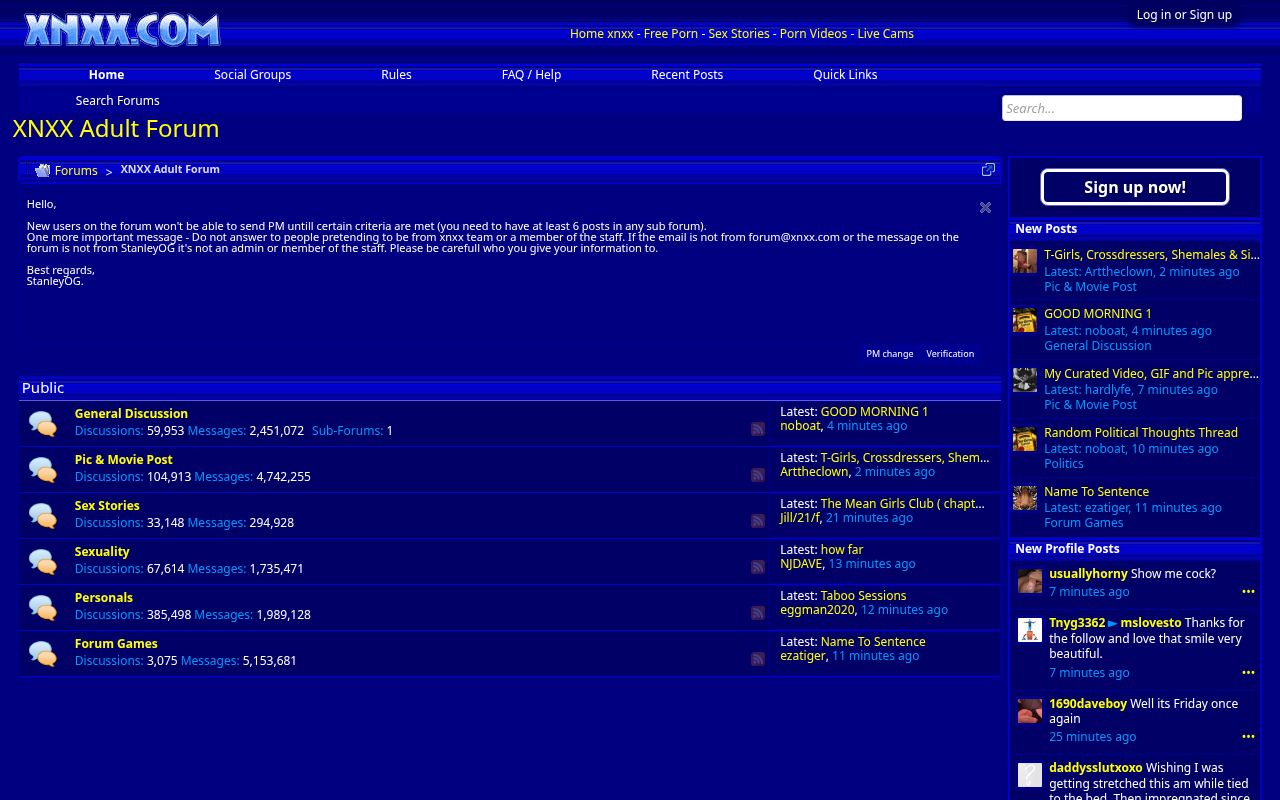Open avatar of GOOD MORNING 1 new post
The width and height of the screenshot is (1280, 800).
click(1025, 320)
